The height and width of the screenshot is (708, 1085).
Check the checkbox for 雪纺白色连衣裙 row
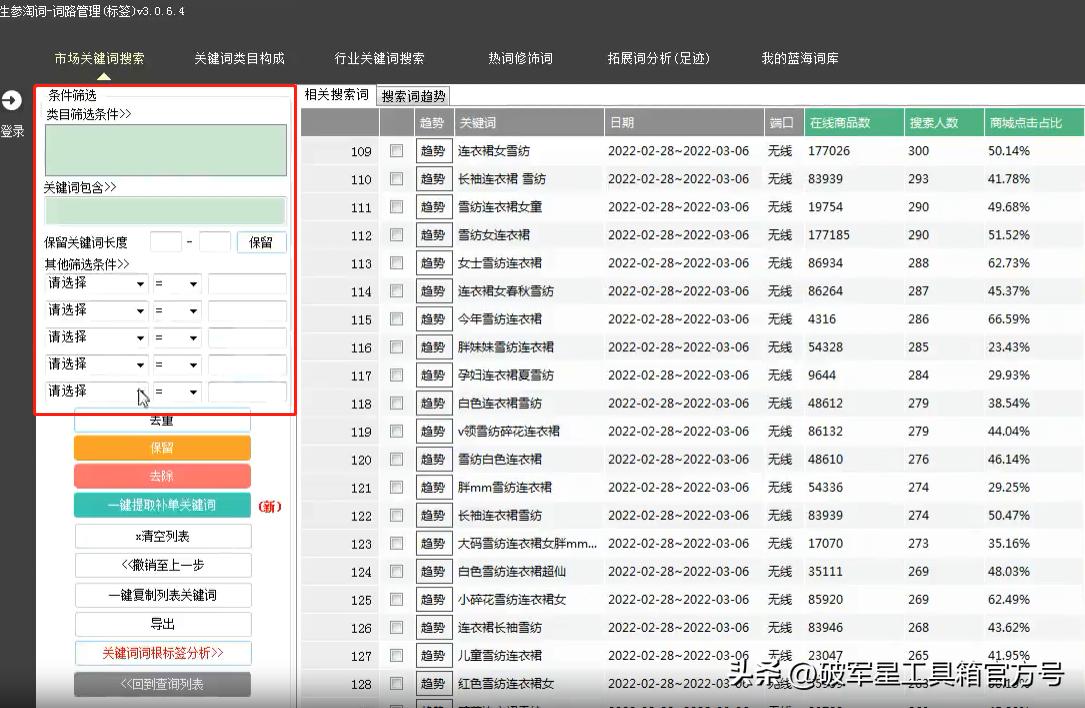395,459
